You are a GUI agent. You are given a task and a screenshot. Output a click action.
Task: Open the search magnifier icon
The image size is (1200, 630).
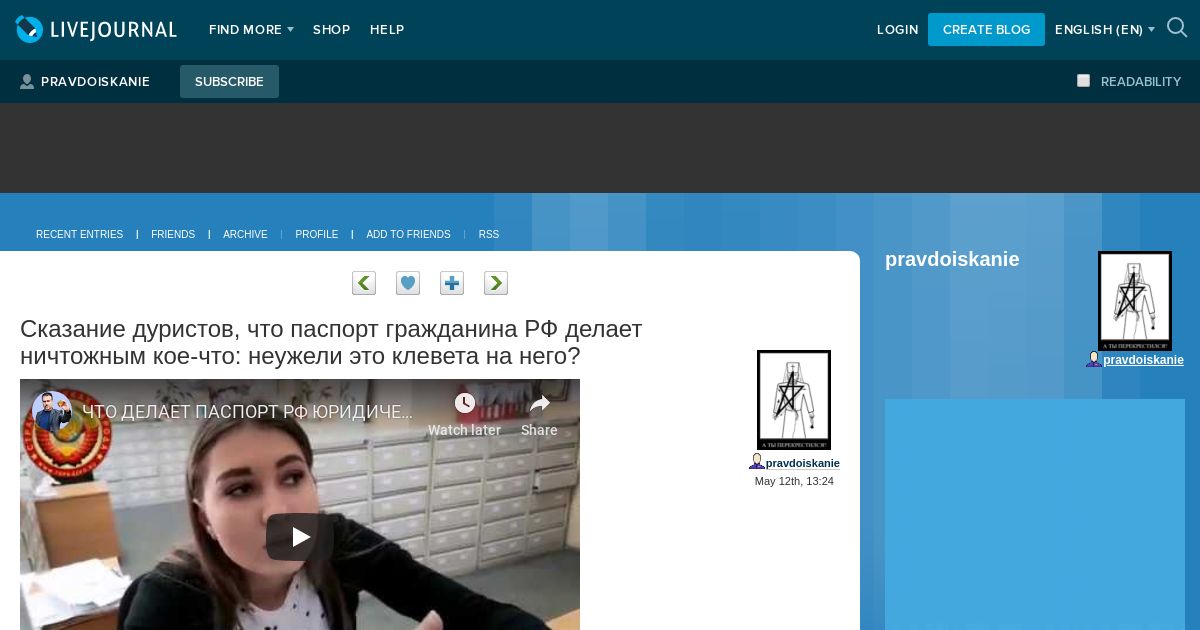(1177, 28)
